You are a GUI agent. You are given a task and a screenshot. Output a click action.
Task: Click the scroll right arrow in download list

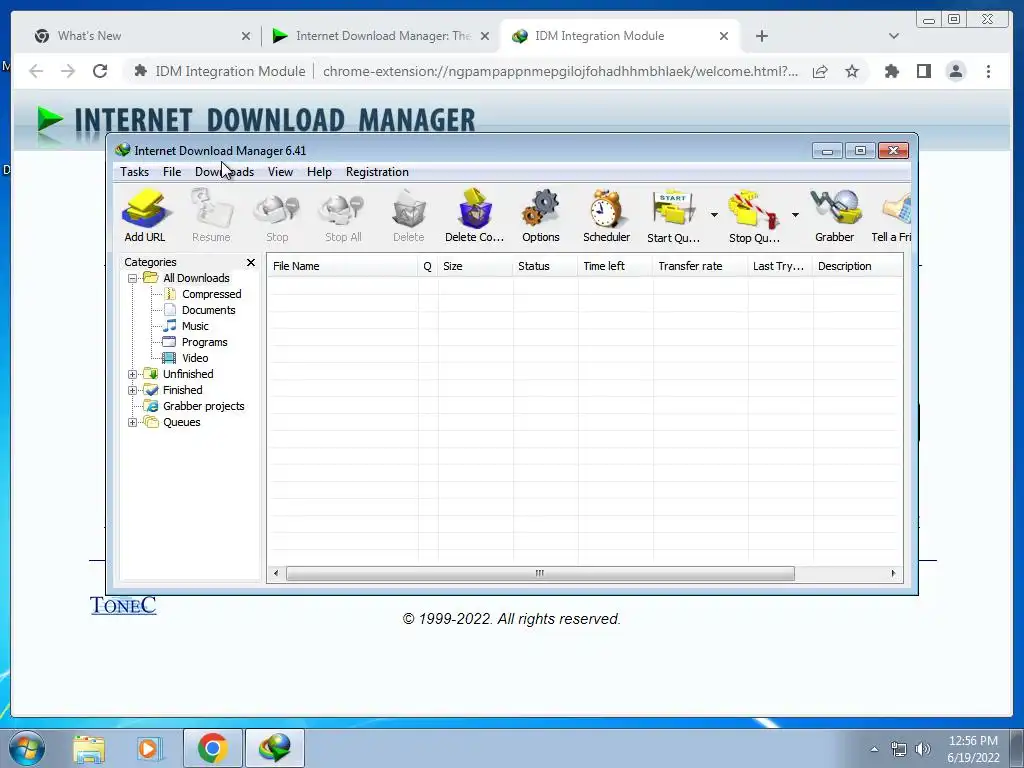coord(893,573)
